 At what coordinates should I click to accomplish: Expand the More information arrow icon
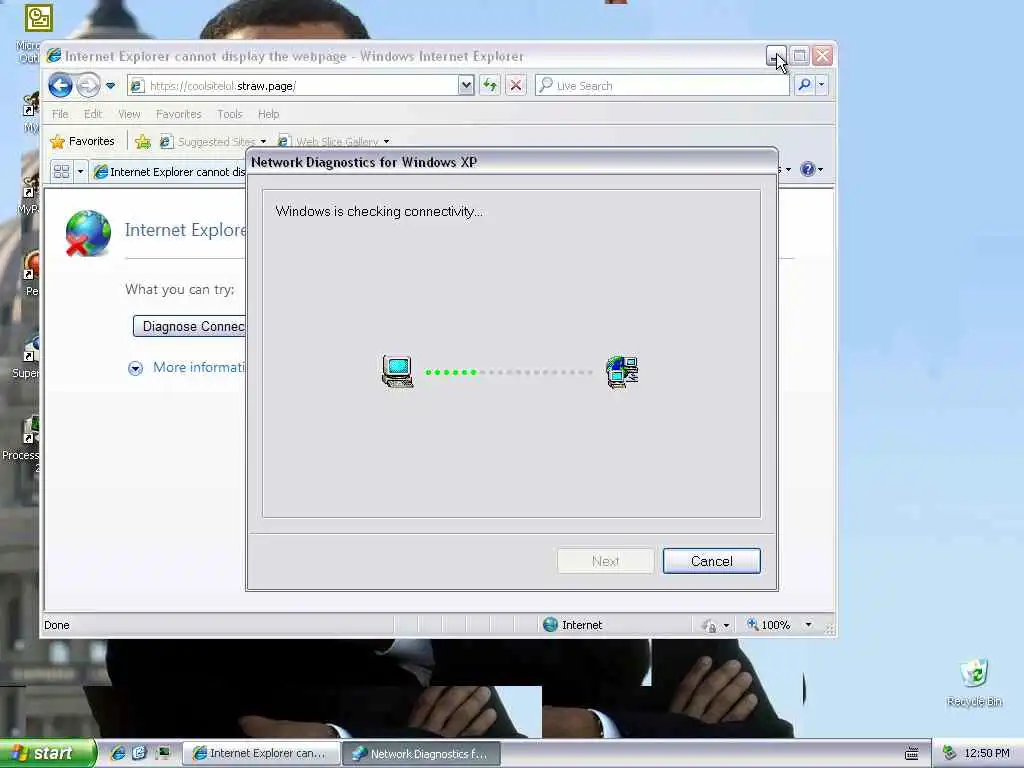[x=135, y=368]
